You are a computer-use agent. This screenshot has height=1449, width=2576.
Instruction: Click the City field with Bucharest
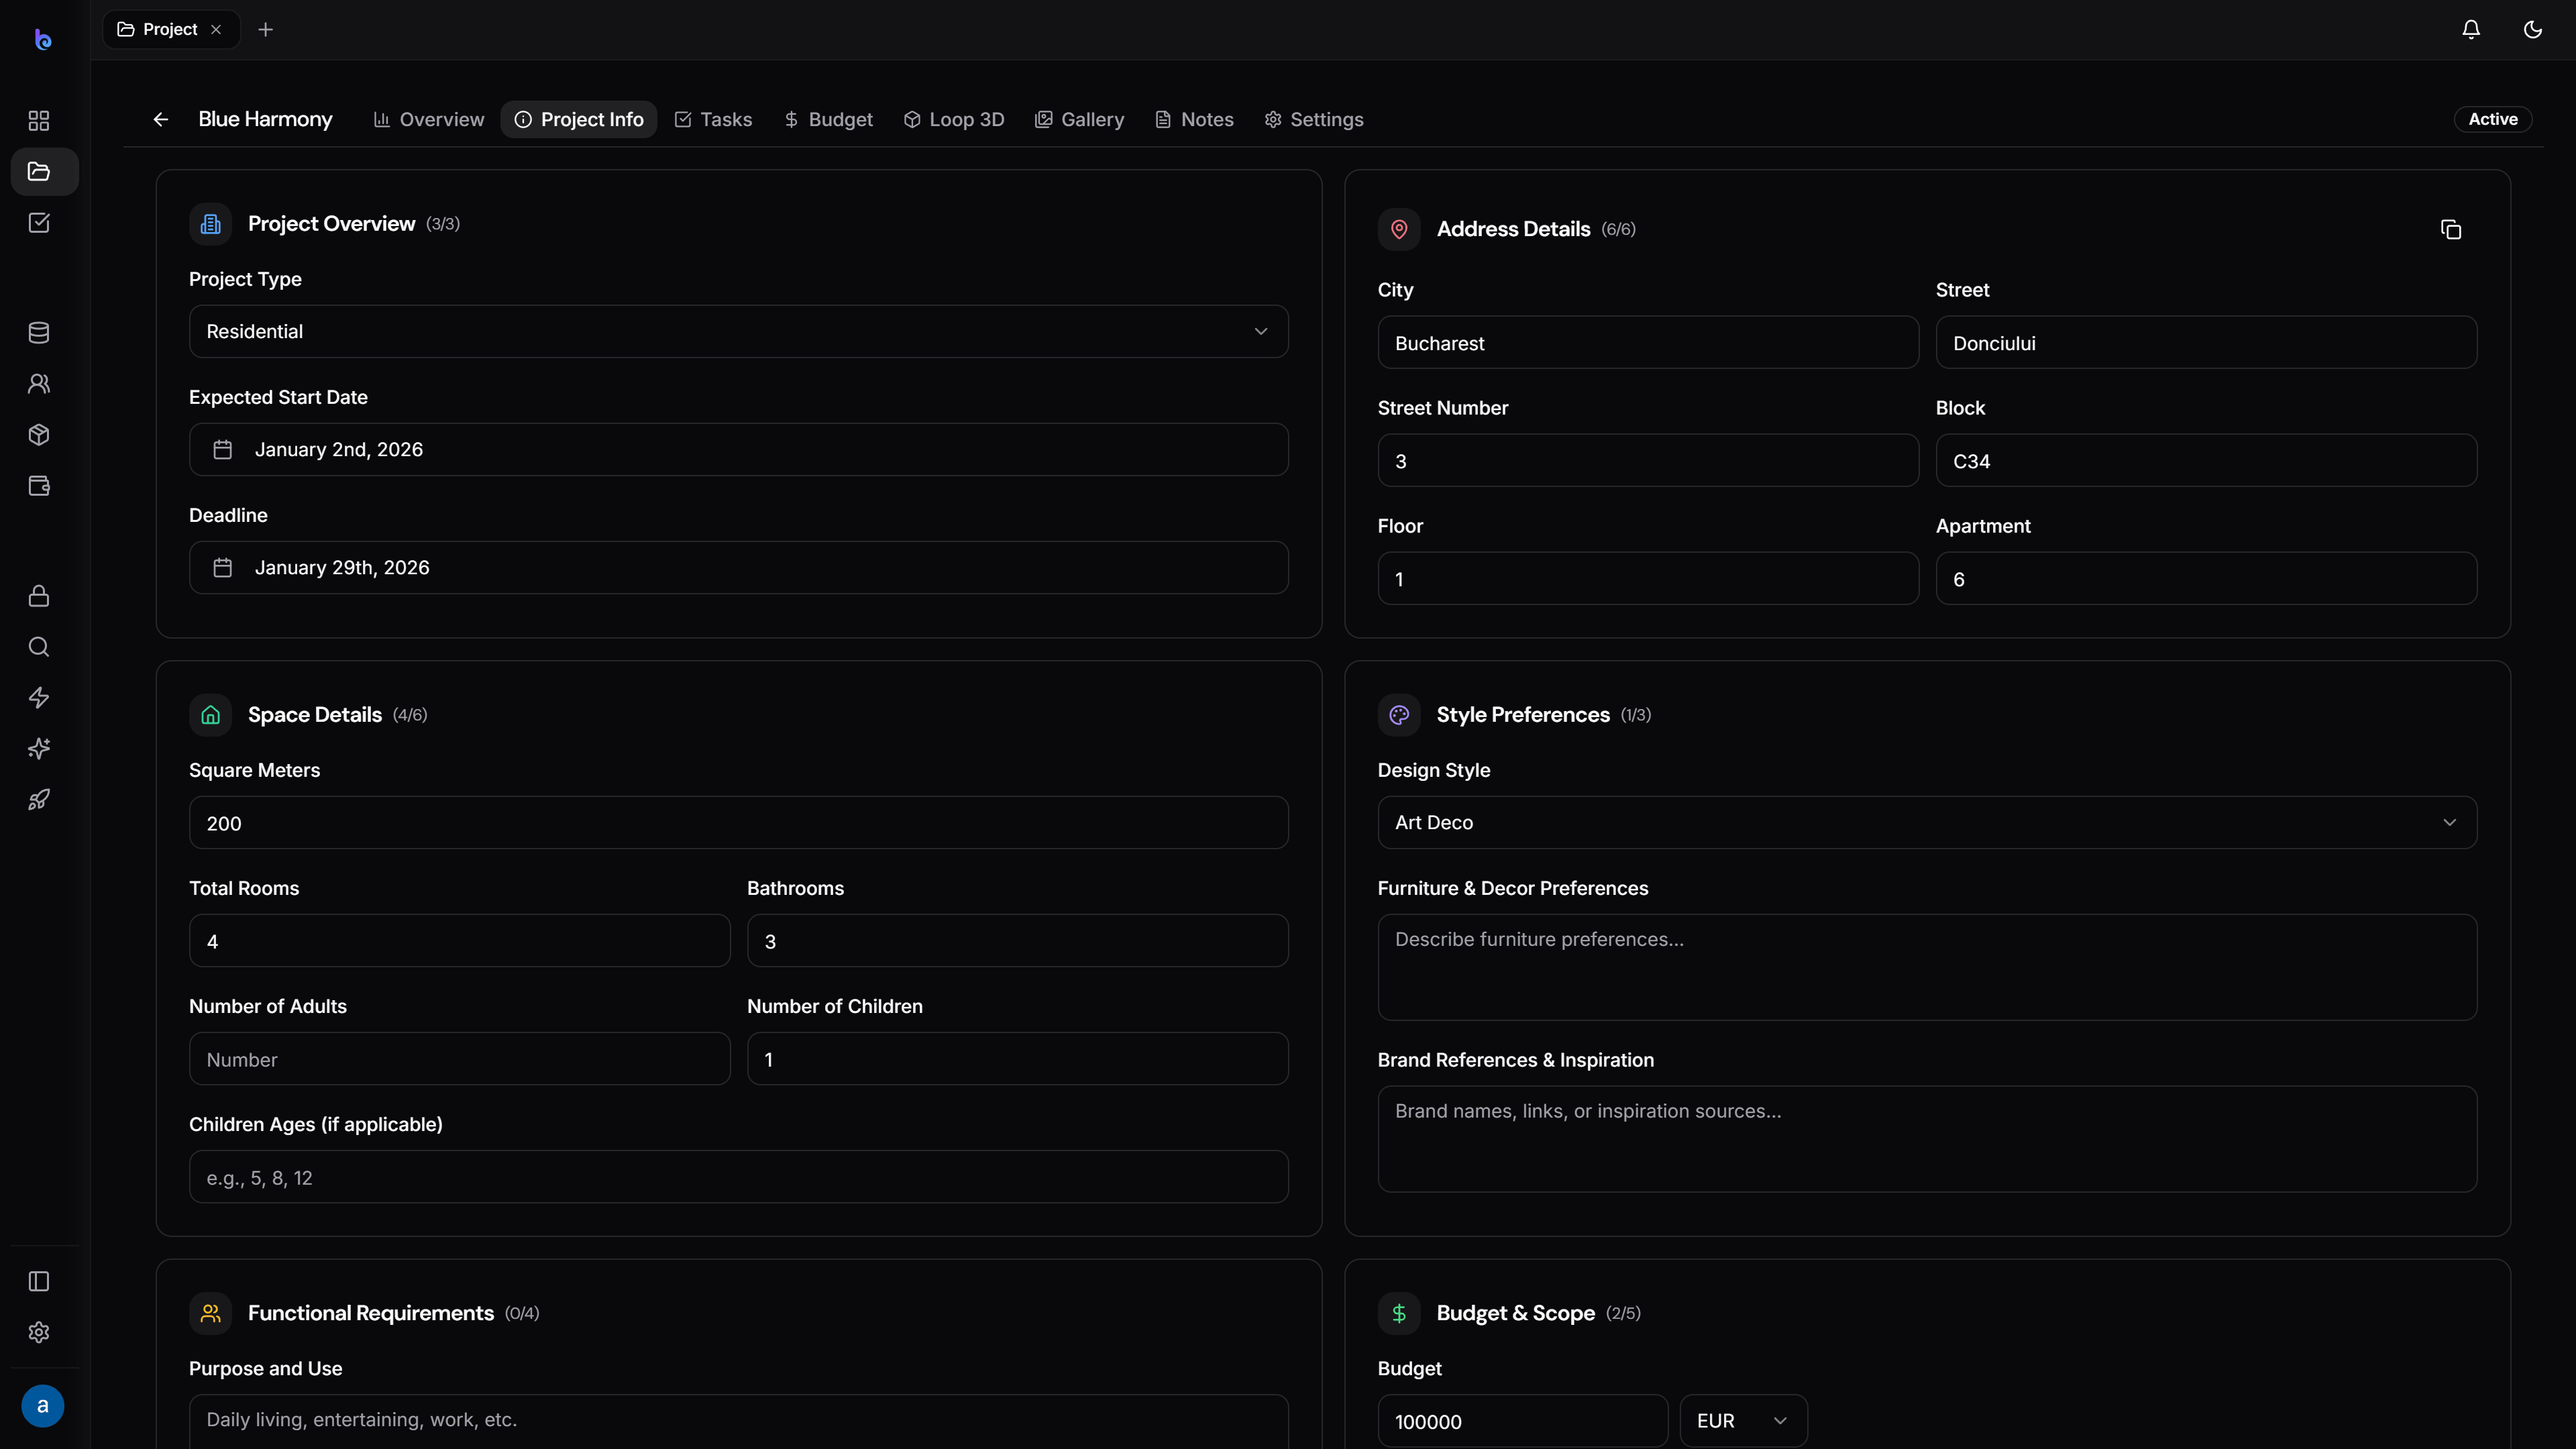coord(1648,343)
